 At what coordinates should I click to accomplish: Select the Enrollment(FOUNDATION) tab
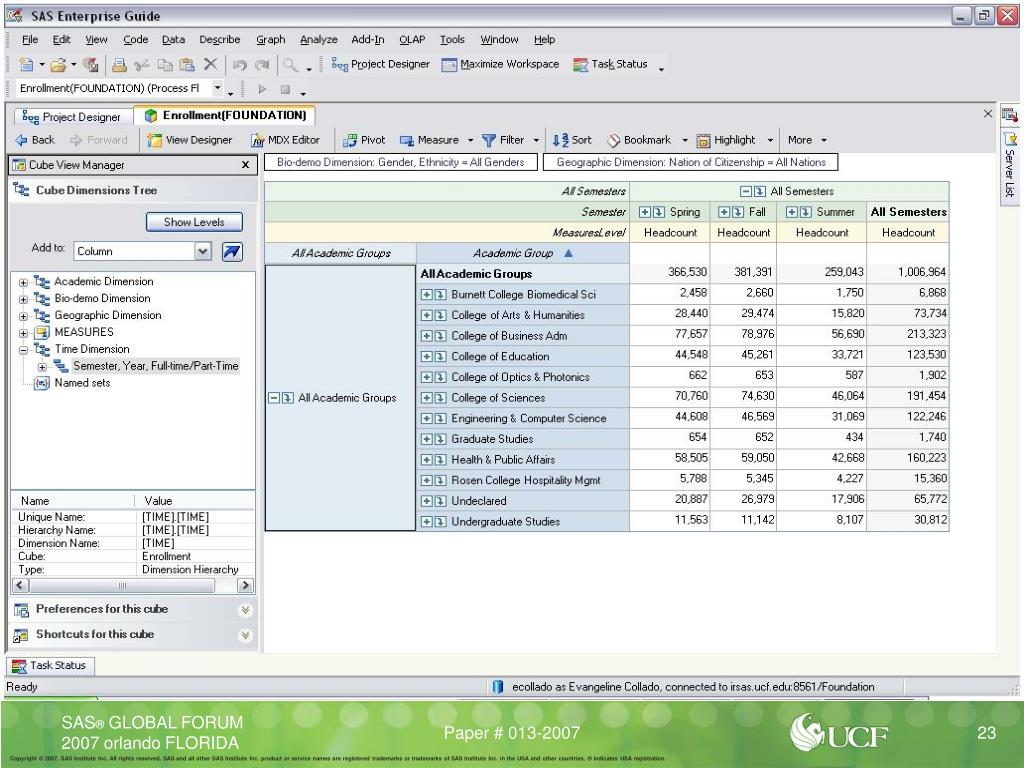(x=225, y=116)
